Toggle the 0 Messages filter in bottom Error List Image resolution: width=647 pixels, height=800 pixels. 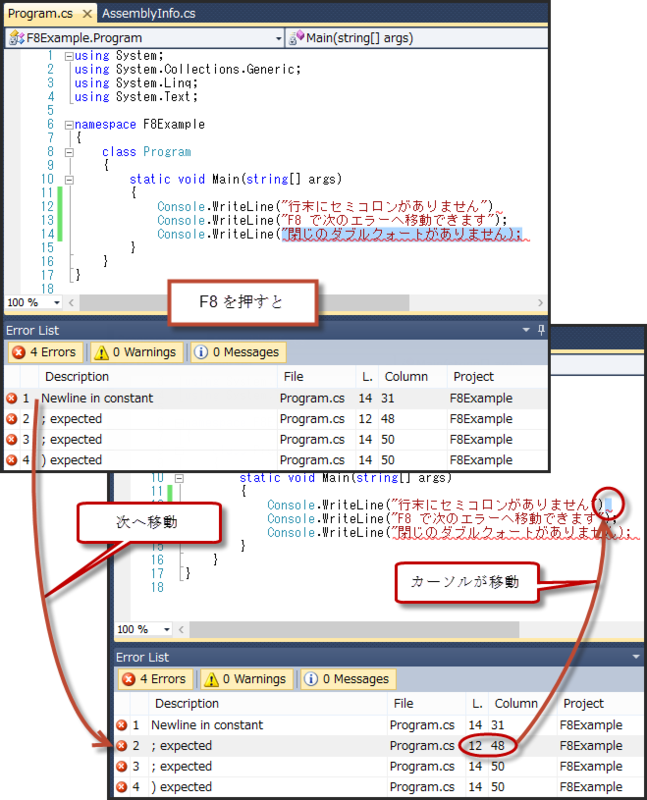pyautogui.click(x=349, y=679)
